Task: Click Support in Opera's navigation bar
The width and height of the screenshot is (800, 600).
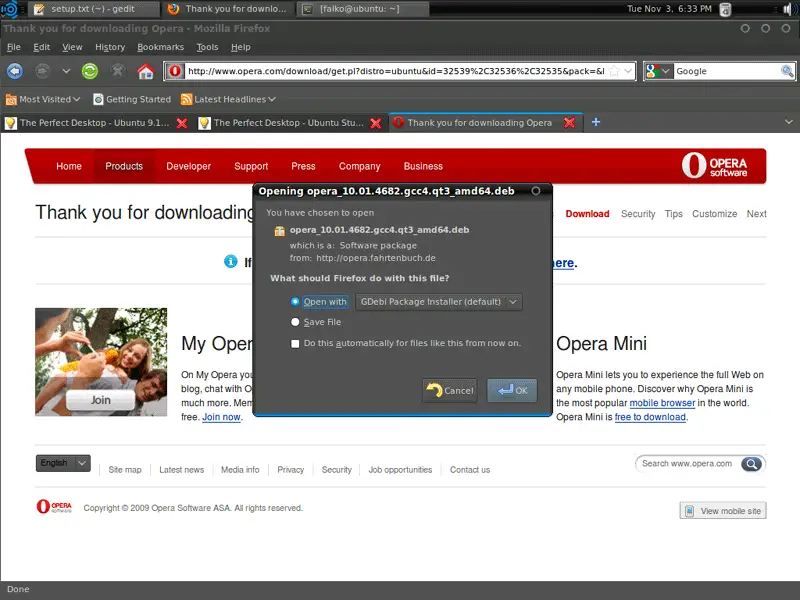Action: pyautogui.click(x=251, y=166)
